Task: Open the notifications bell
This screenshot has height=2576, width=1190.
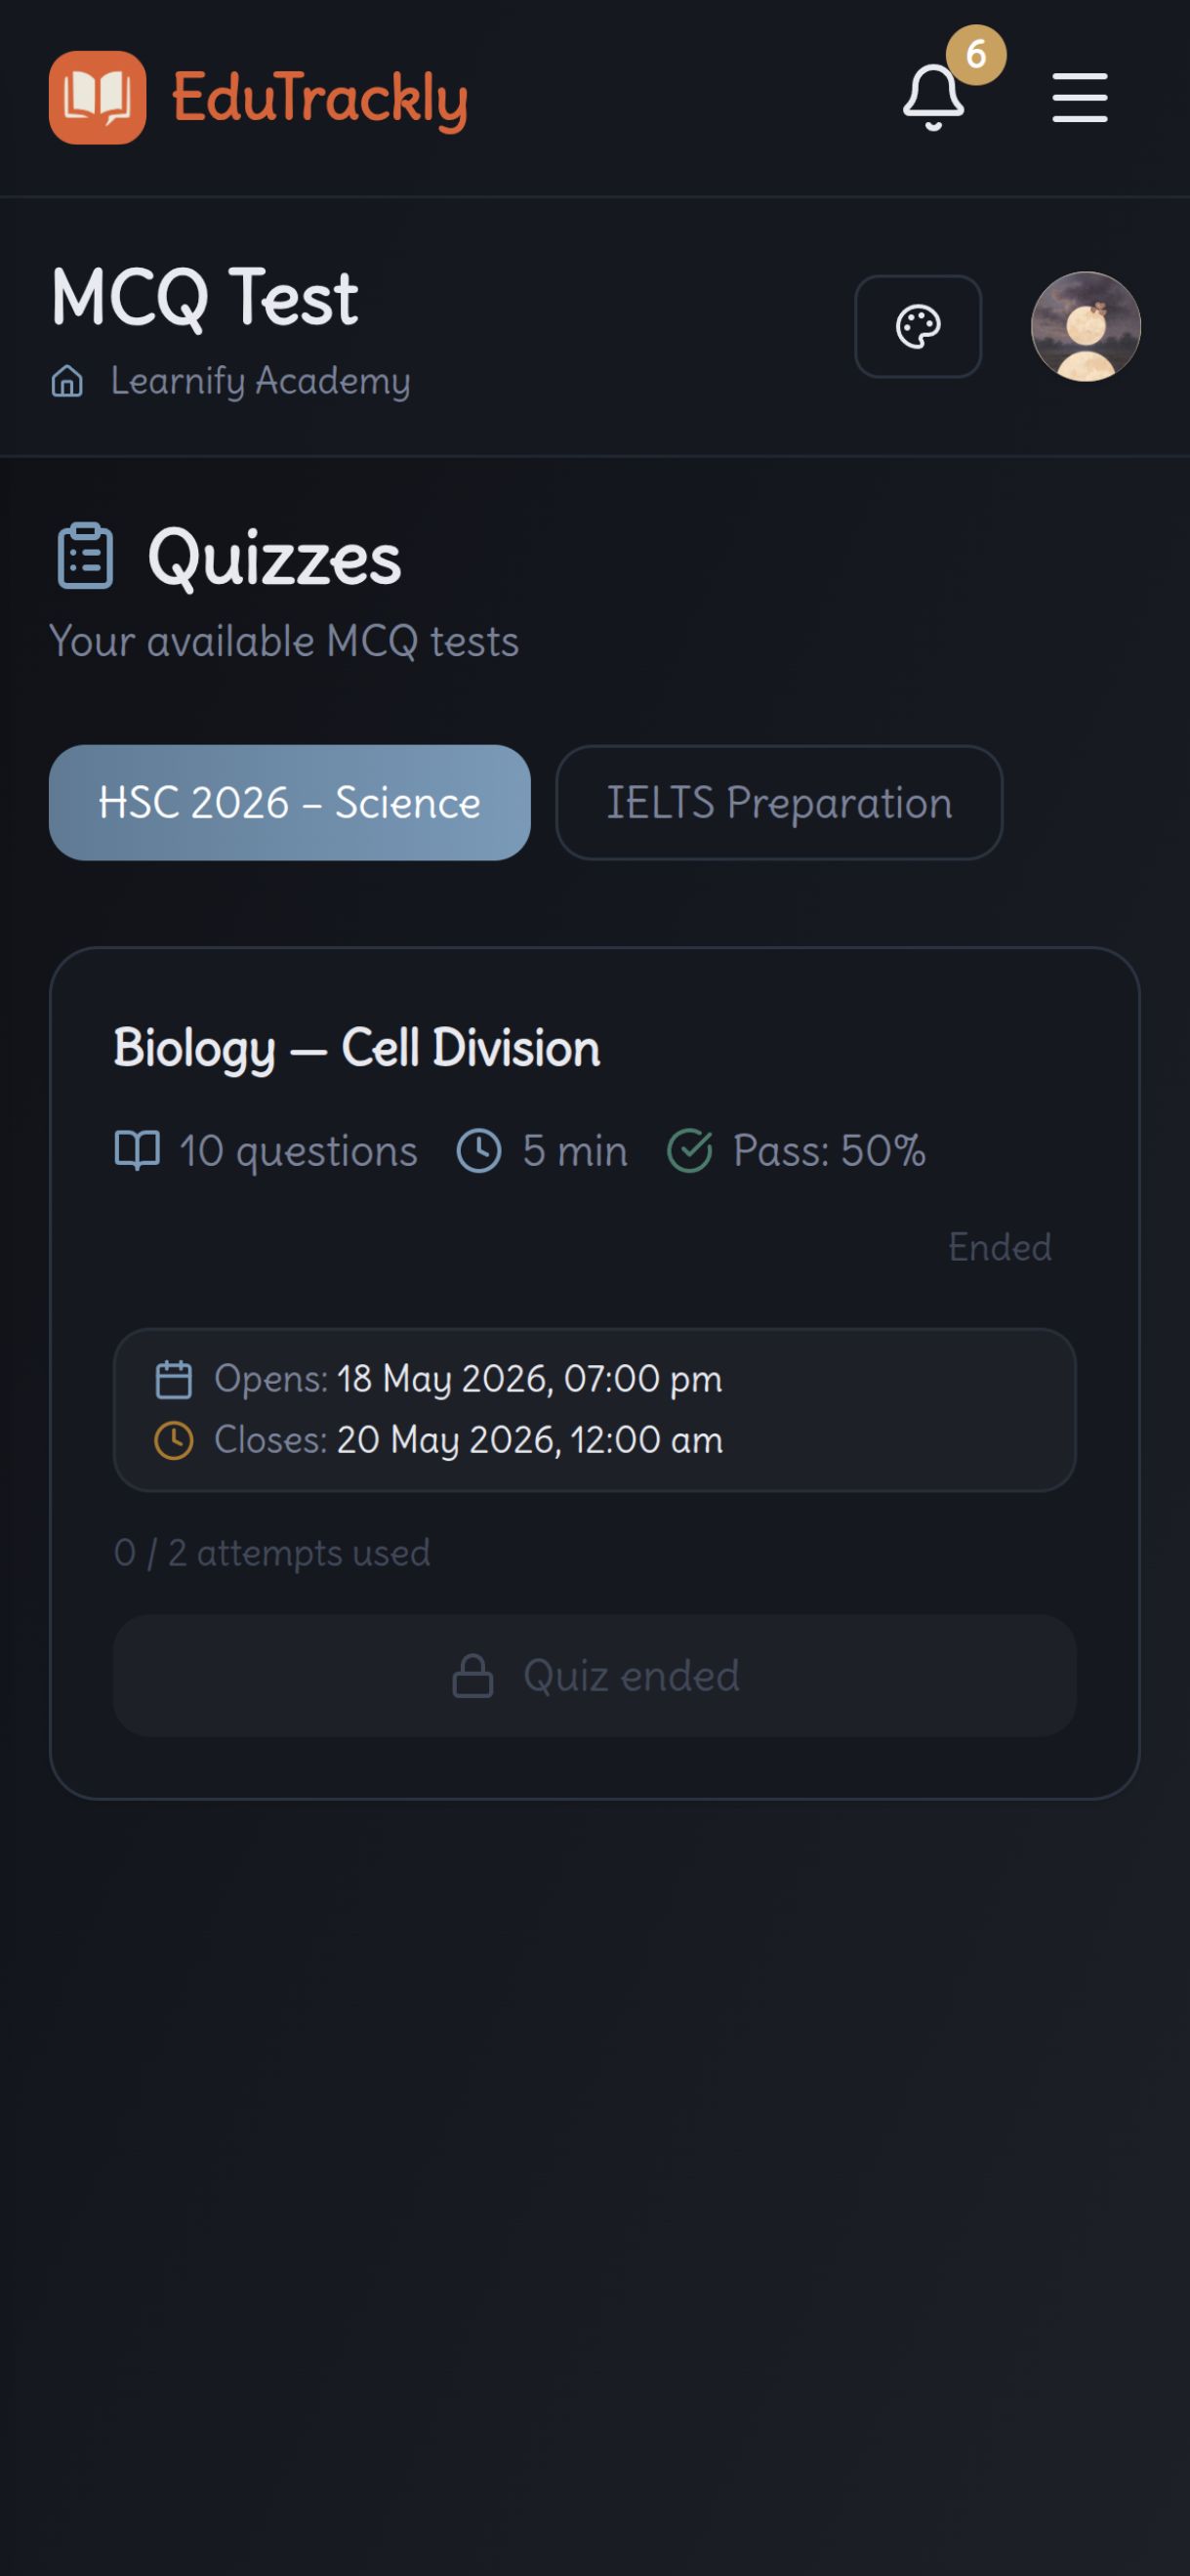Action: point(933,98)
